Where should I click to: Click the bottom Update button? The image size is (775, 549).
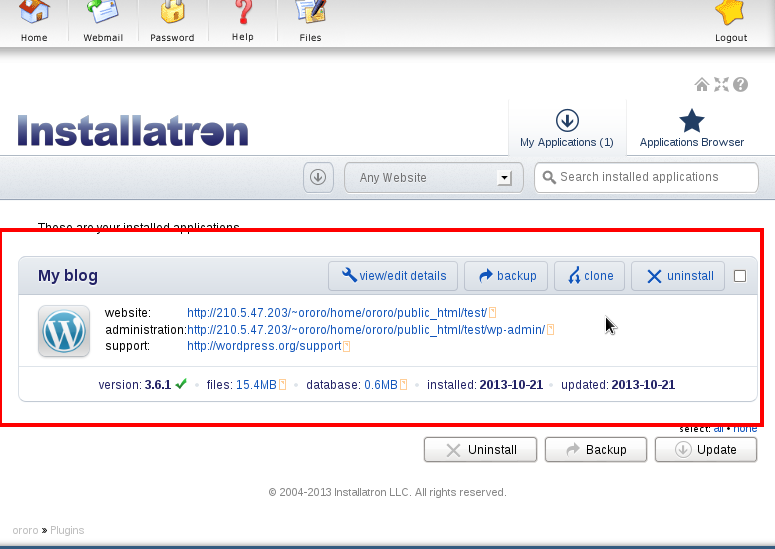pyautogui.click(x=706, y=450)
